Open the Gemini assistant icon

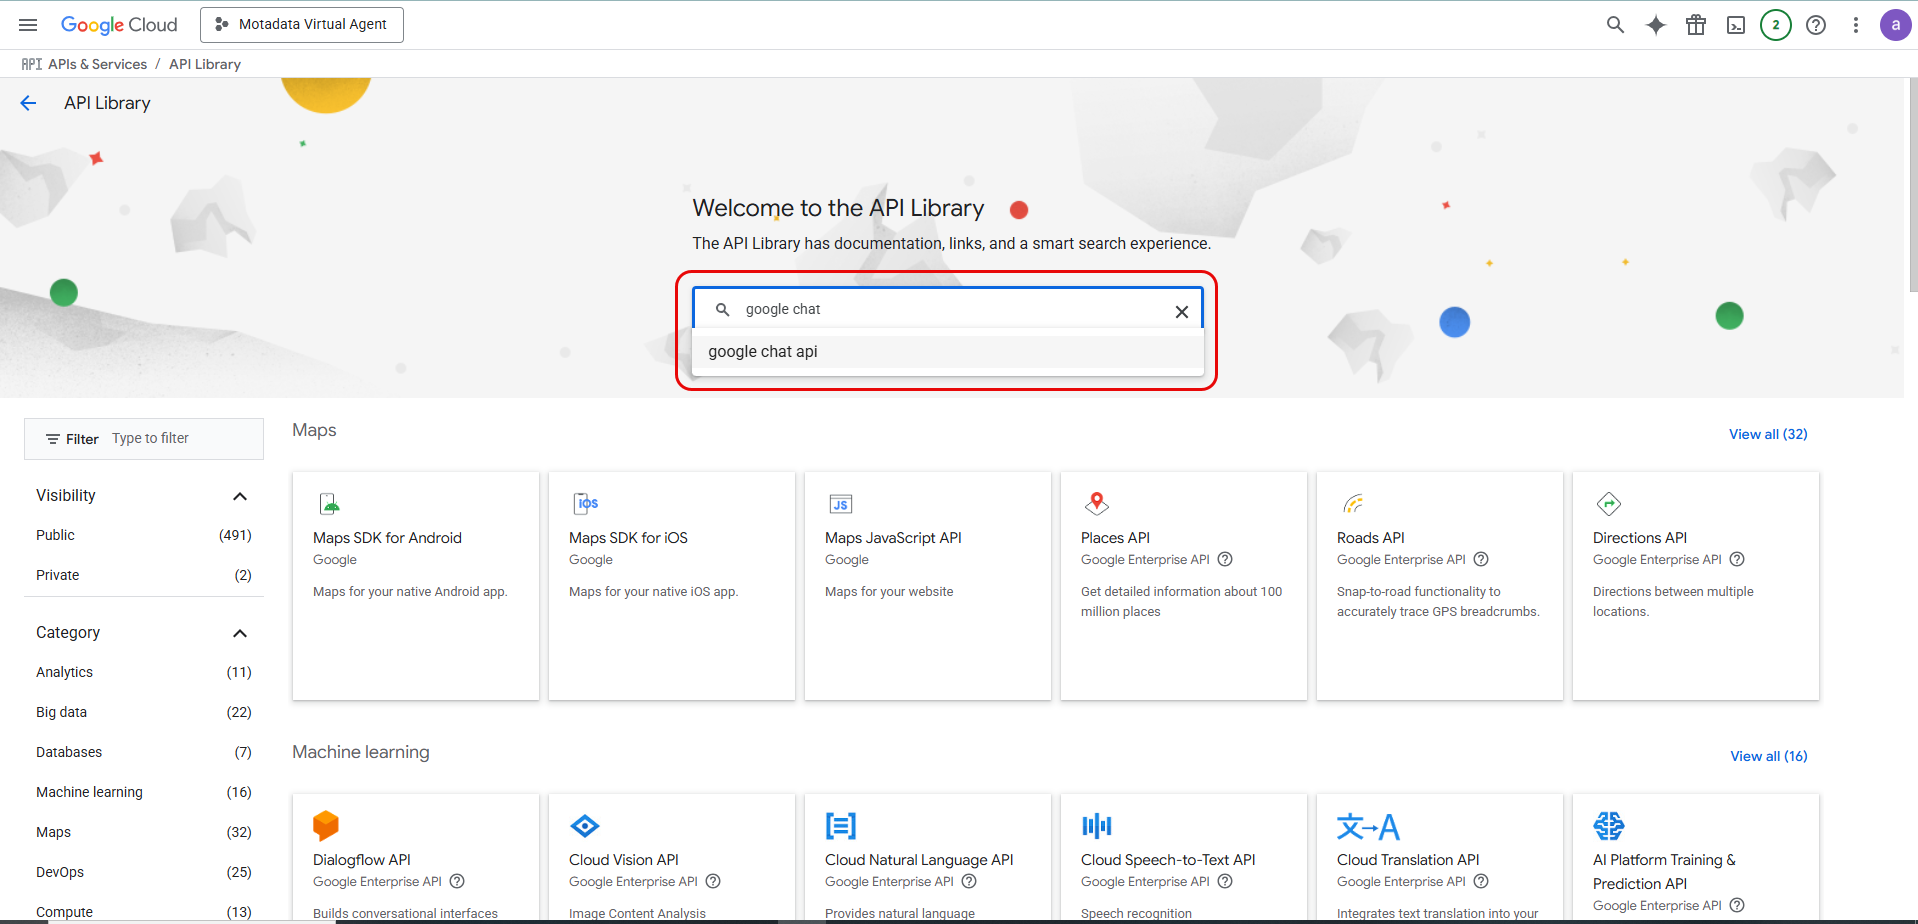1655,24
